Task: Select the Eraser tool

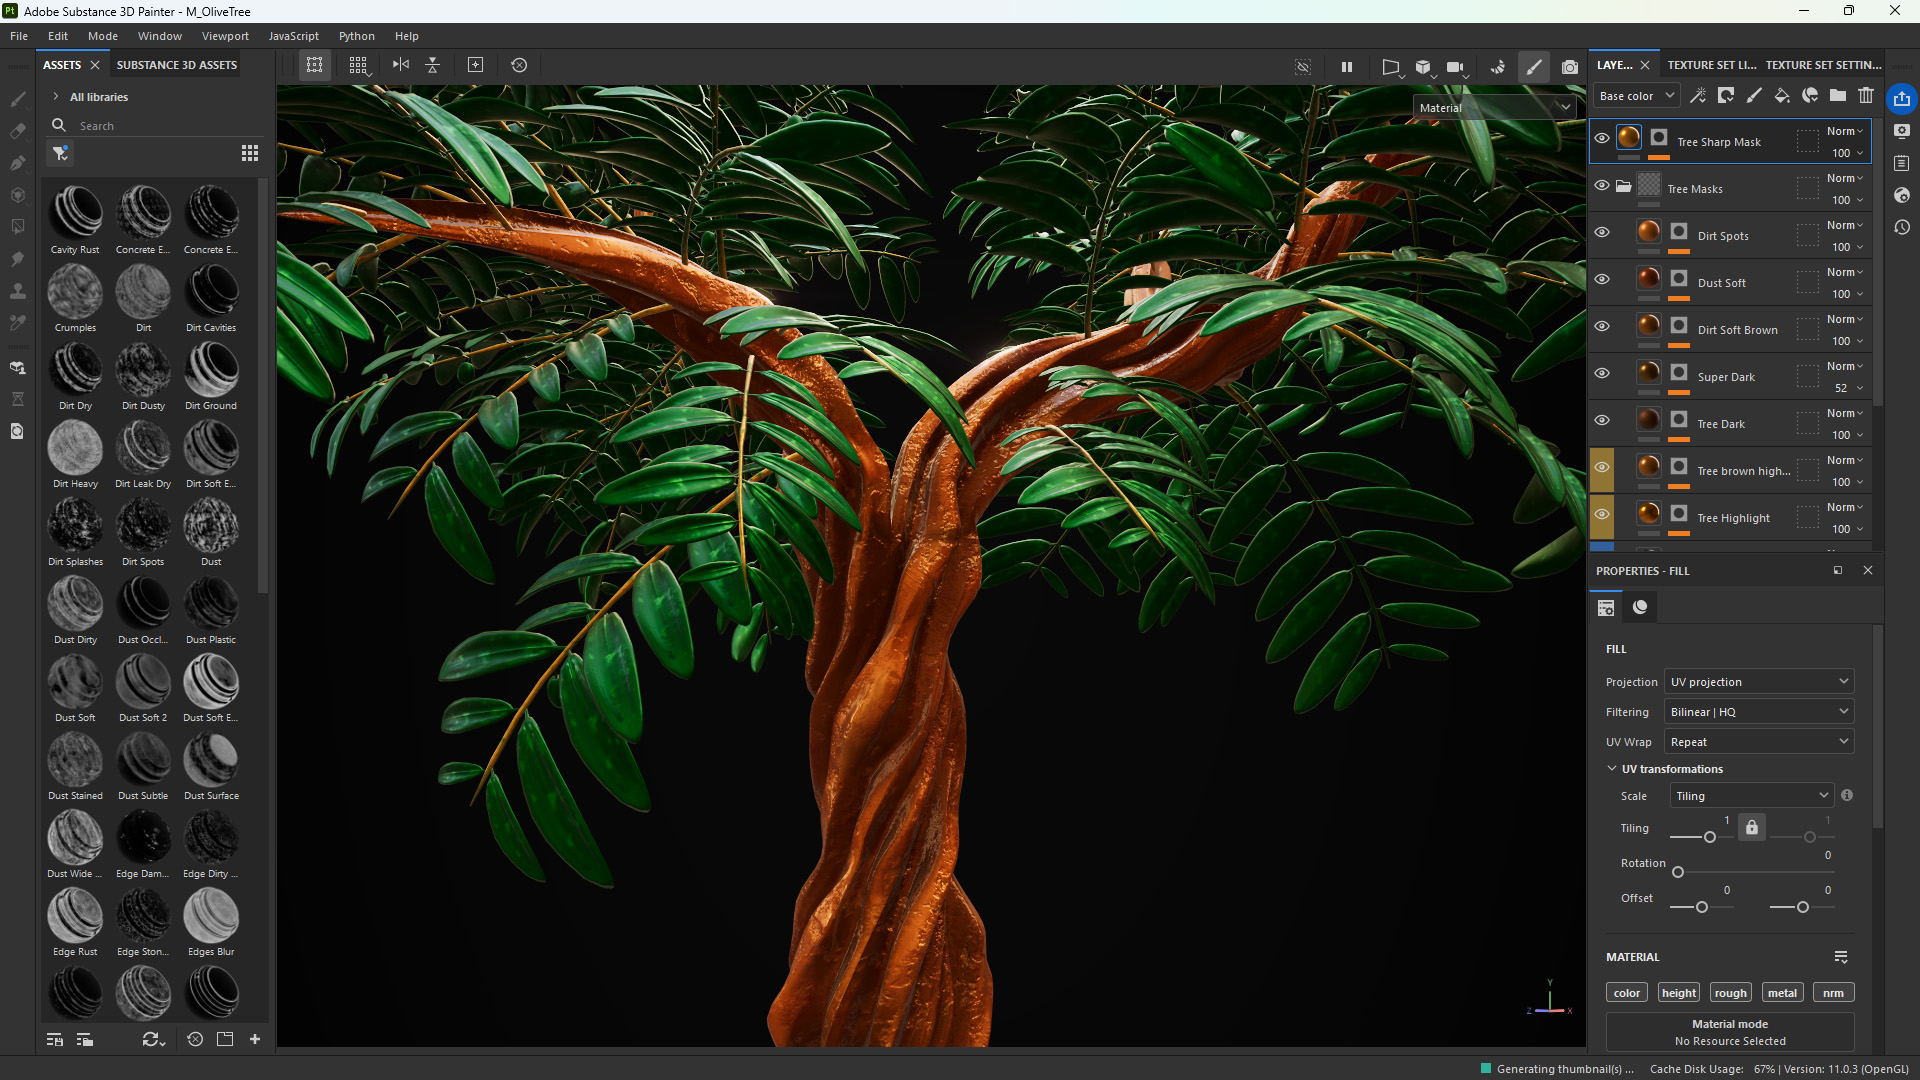Action: pyautogui.click(x=17, y=131)
